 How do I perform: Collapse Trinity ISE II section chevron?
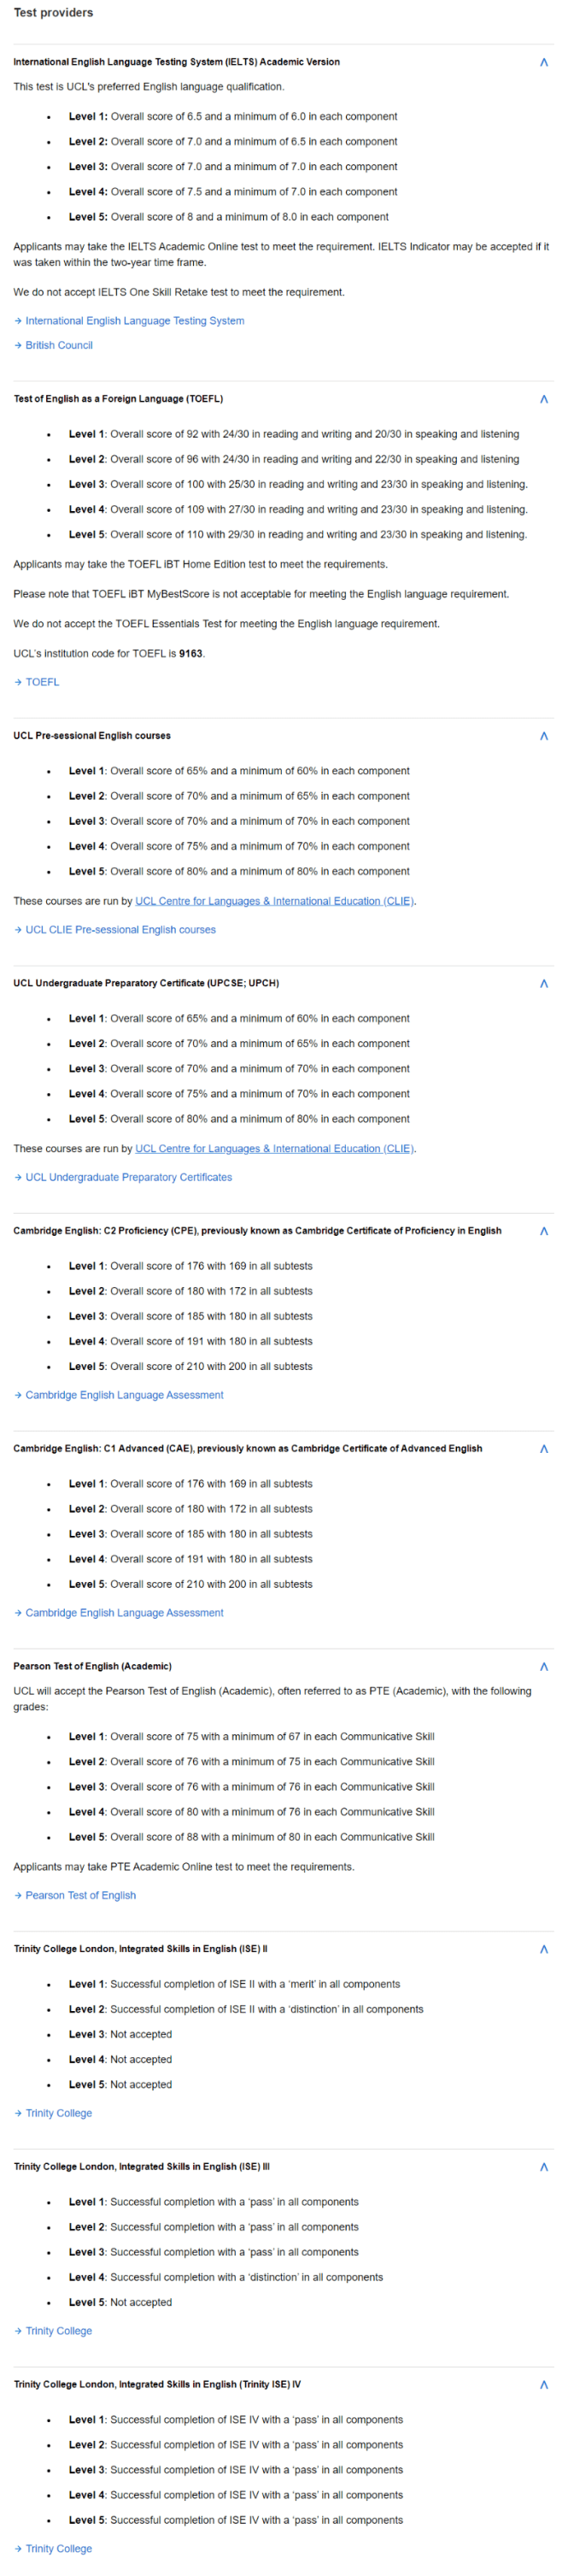tap(543, 1949)
